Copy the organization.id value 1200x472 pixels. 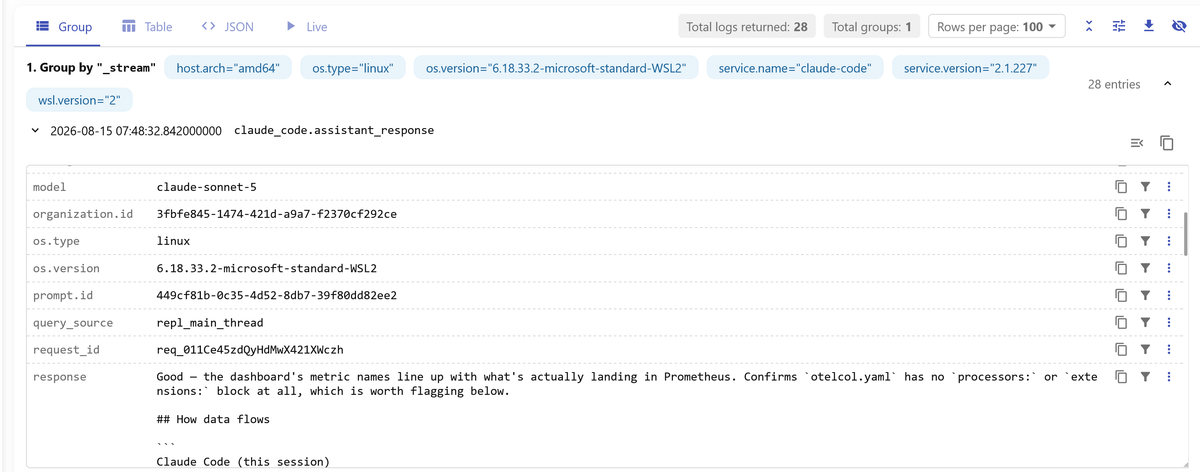point(1121,214)
